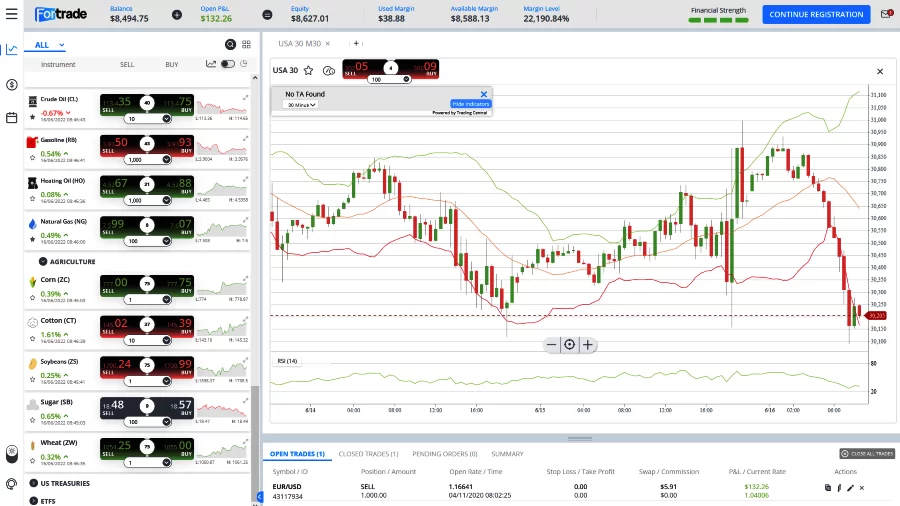Open the ALL category dropdown

[49, 45]
